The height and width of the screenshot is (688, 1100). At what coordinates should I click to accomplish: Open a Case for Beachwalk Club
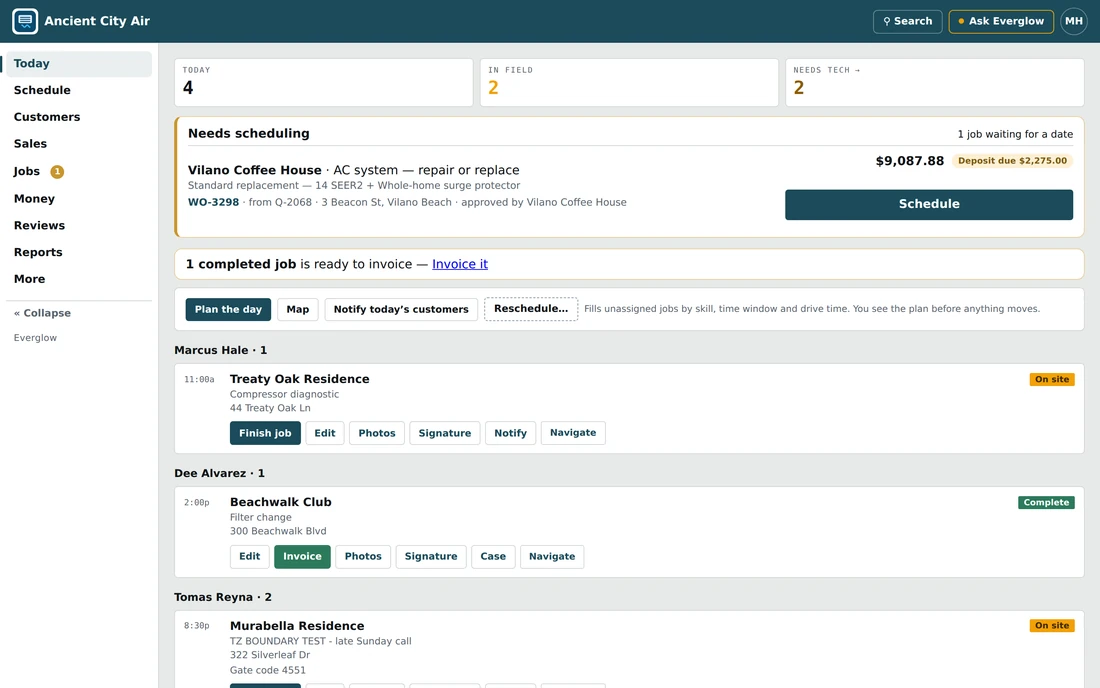(493, 556)
